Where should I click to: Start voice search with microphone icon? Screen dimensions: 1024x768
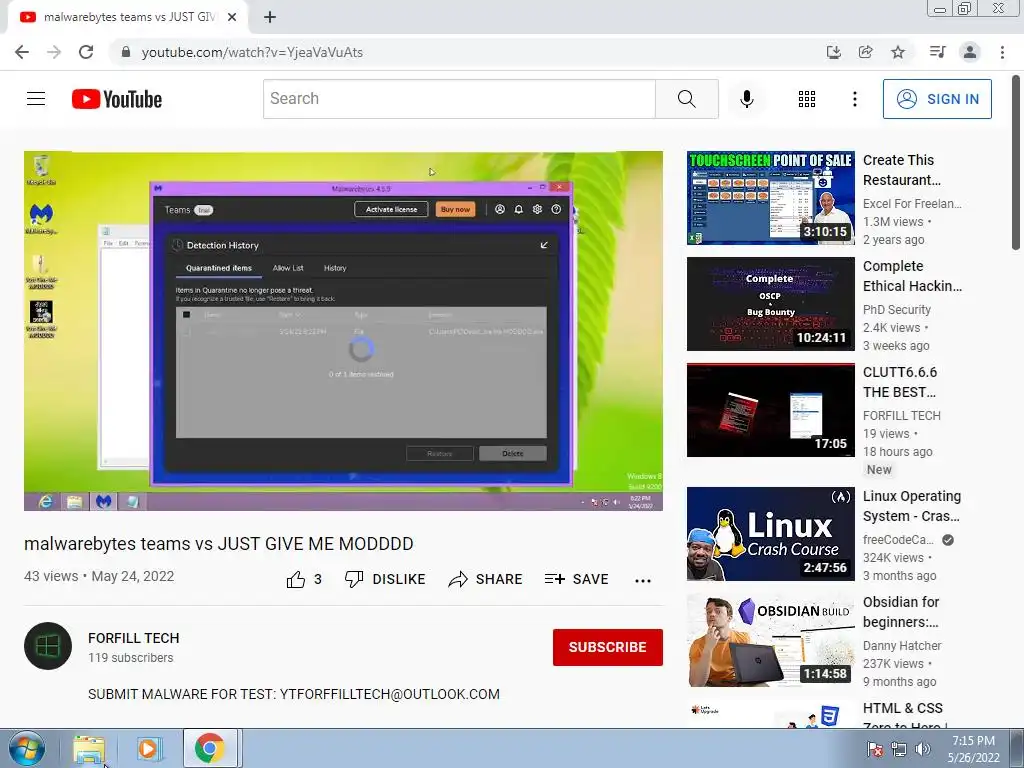(746, 99)
